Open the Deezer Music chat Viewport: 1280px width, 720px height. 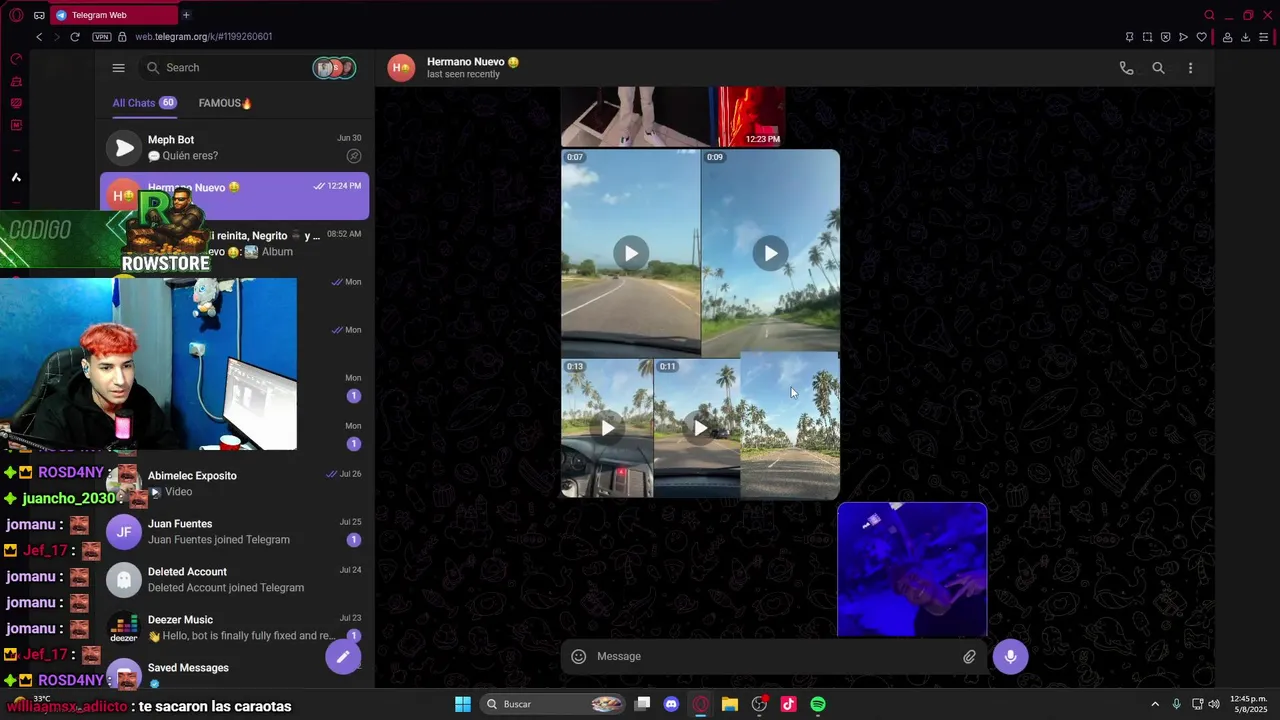pyautogui.click(x=234, y=628)
